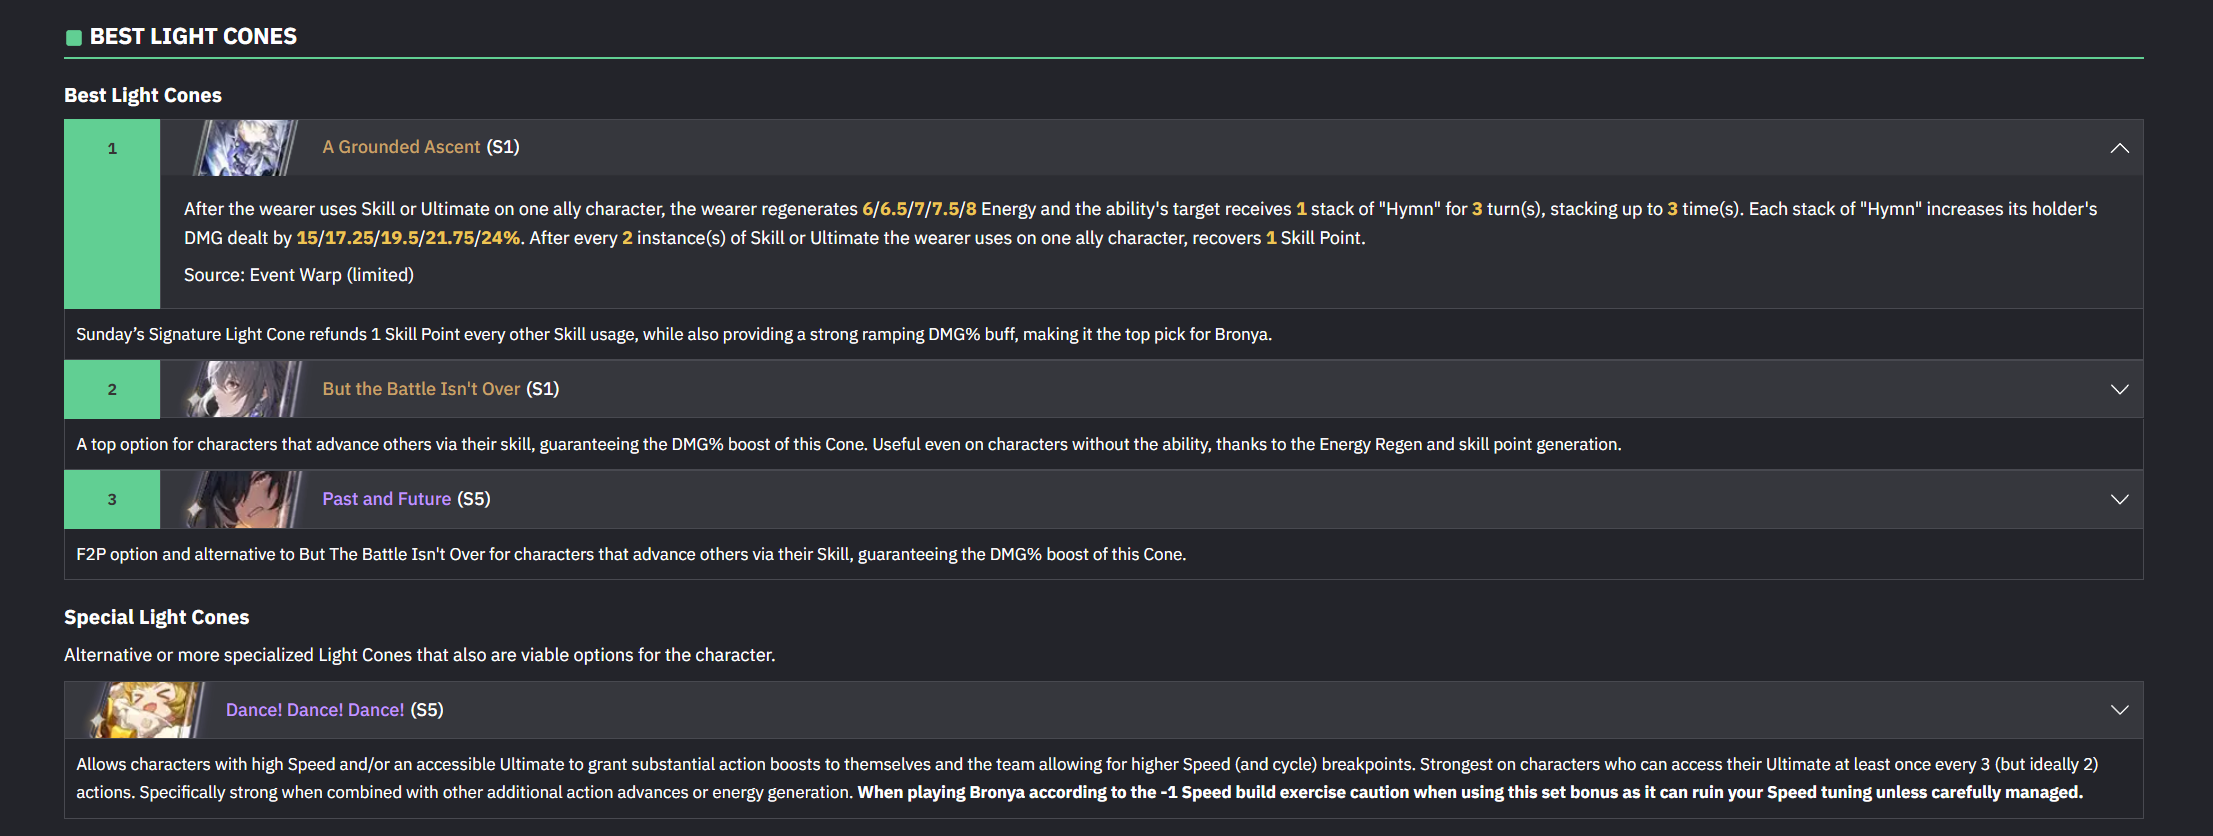Image resolution: width=2213 pixels, height=836 pixels.
Task: Click the Past and Future light cone thumbnail
Action: 243,499
